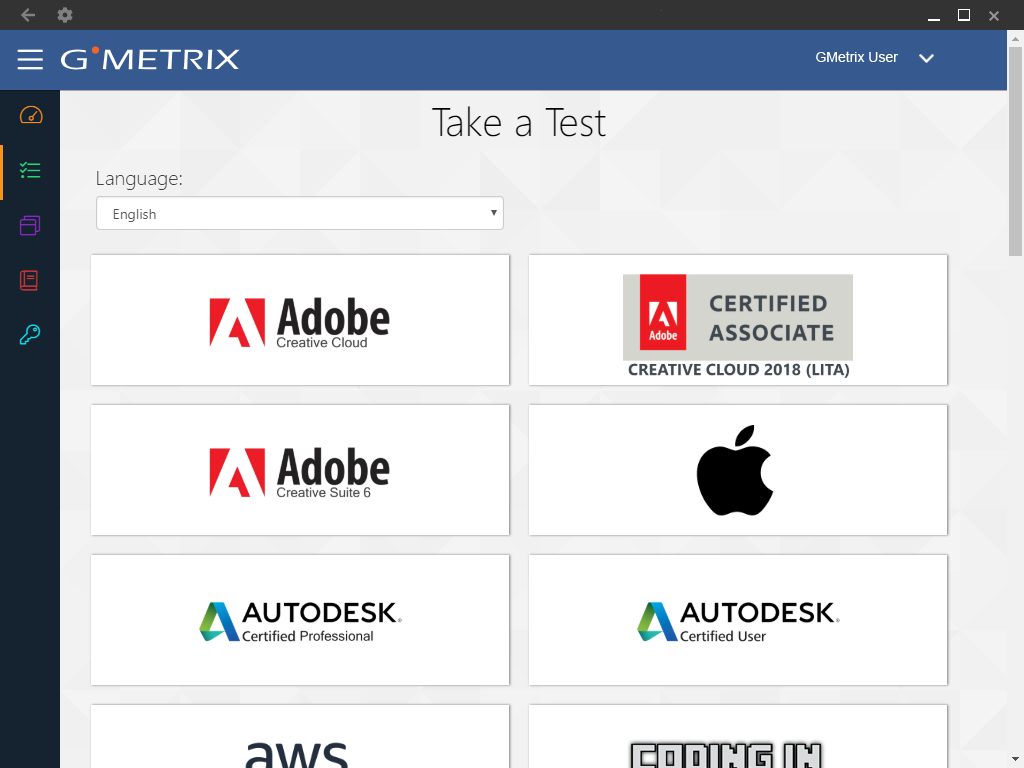
Task: Click the vertical scrollbar thumb
Action: tap(1015, 152)
